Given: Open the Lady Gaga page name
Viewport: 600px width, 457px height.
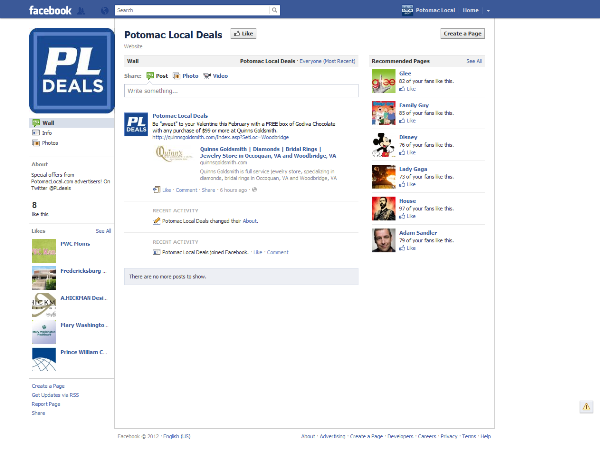Looking at the screenshot, I should (413, 169).
